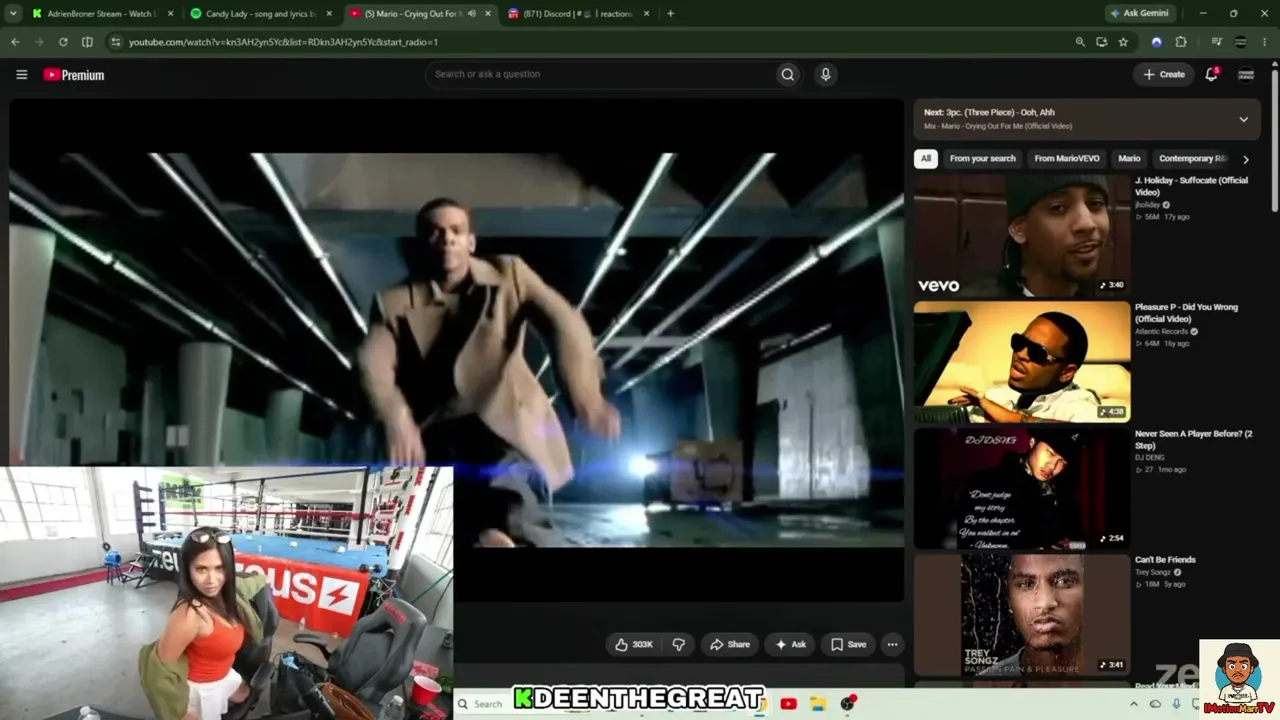Open Never Seen A Player Before thumbnail

click(x=1022, y=489)
